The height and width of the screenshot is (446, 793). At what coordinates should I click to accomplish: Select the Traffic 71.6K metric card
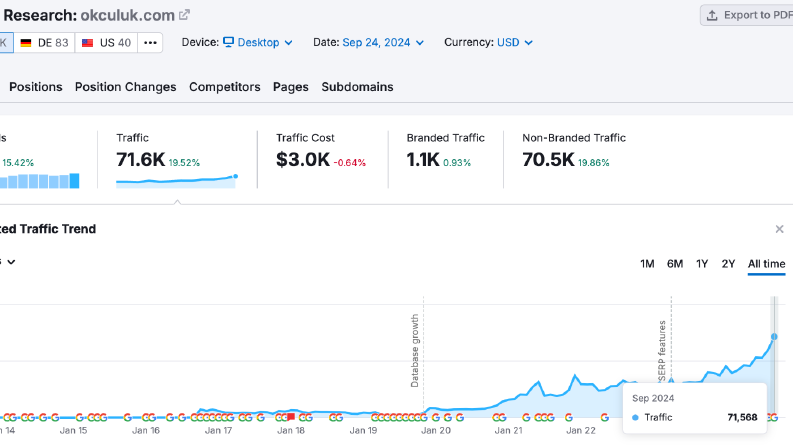(x=177, y=159)
